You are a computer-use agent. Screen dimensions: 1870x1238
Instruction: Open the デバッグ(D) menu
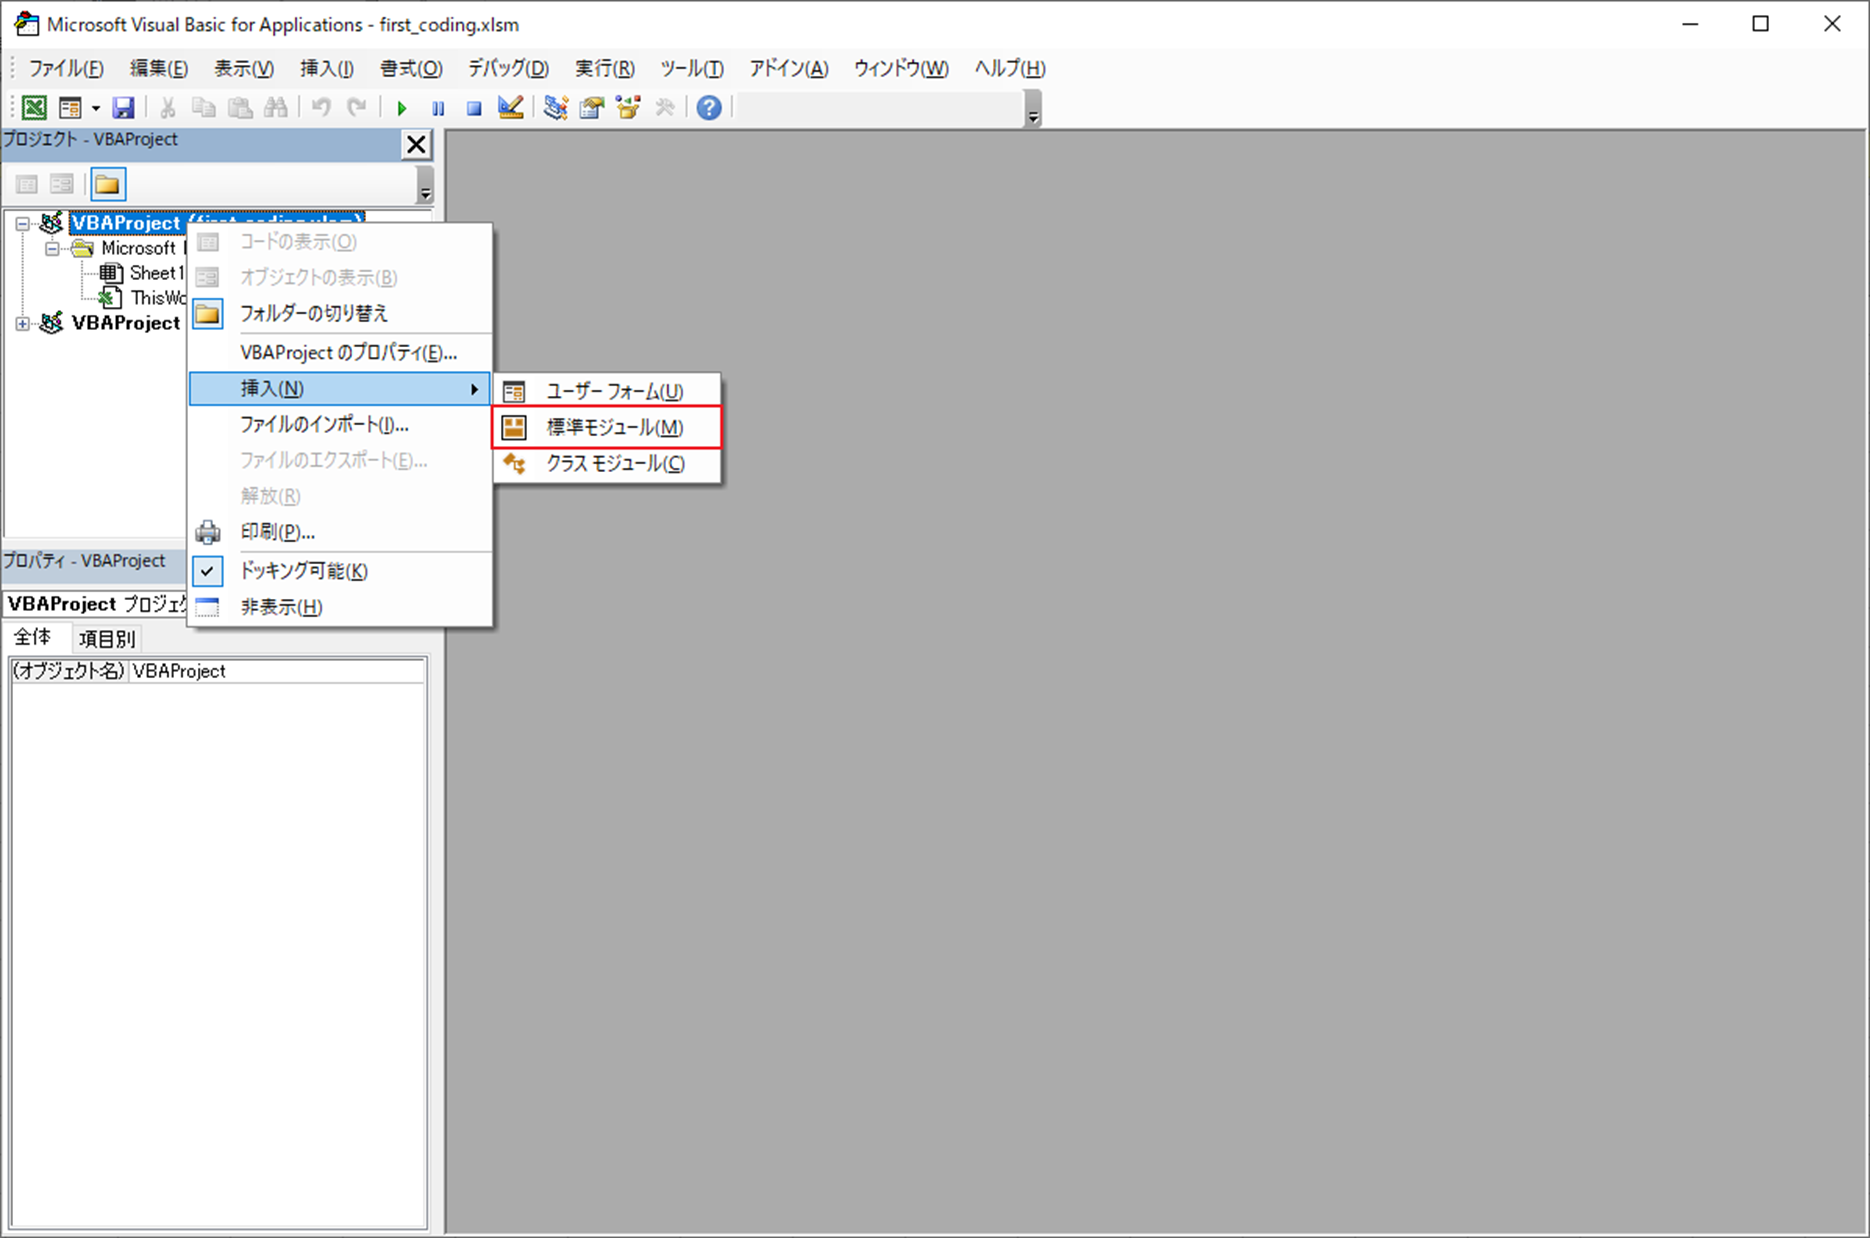point(508,68)
